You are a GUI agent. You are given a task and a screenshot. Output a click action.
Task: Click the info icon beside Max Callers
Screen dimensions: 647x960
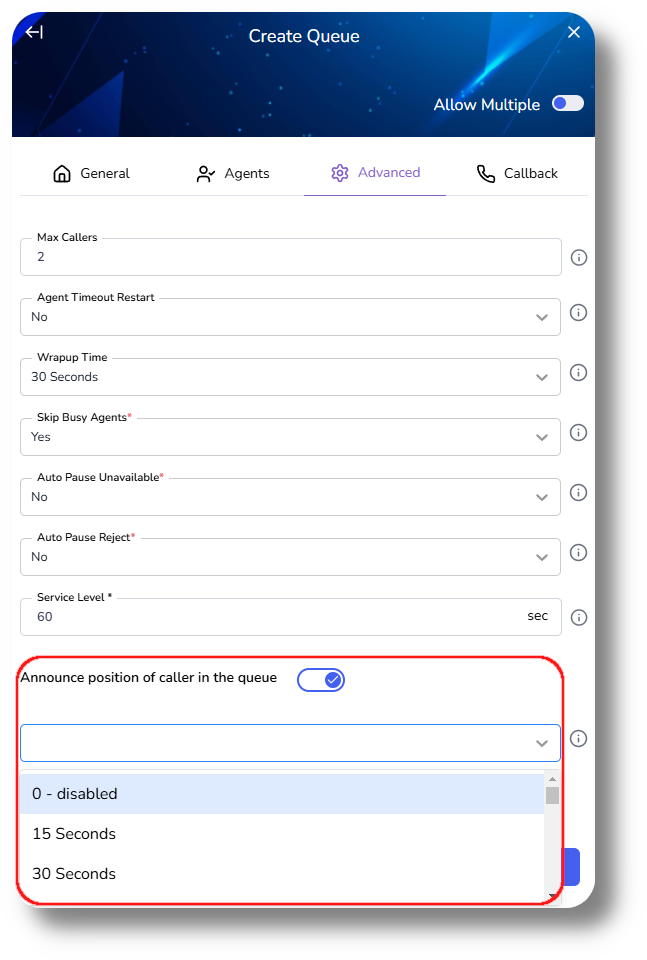(578, 257)
